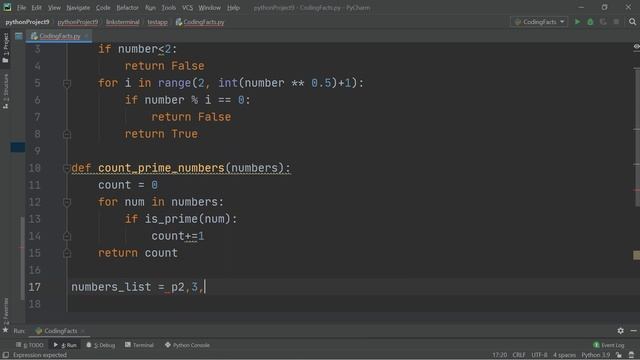Open the View menu
The width and height of the screenshot is (640, 360).
pos(54,8)
